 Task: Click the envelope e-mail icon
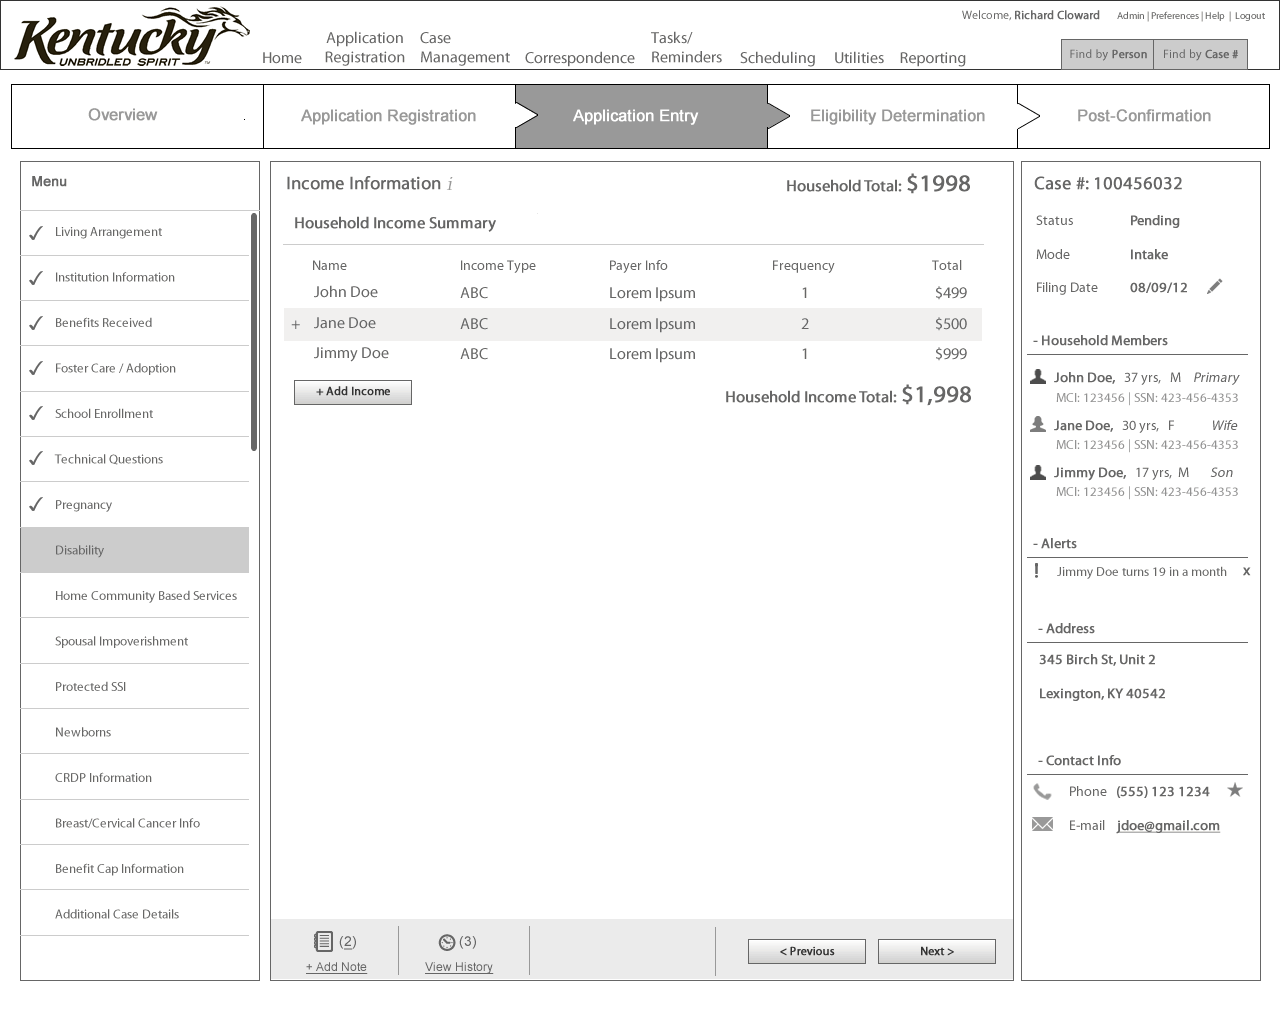pyautogui.click(x=1042, y=825)
